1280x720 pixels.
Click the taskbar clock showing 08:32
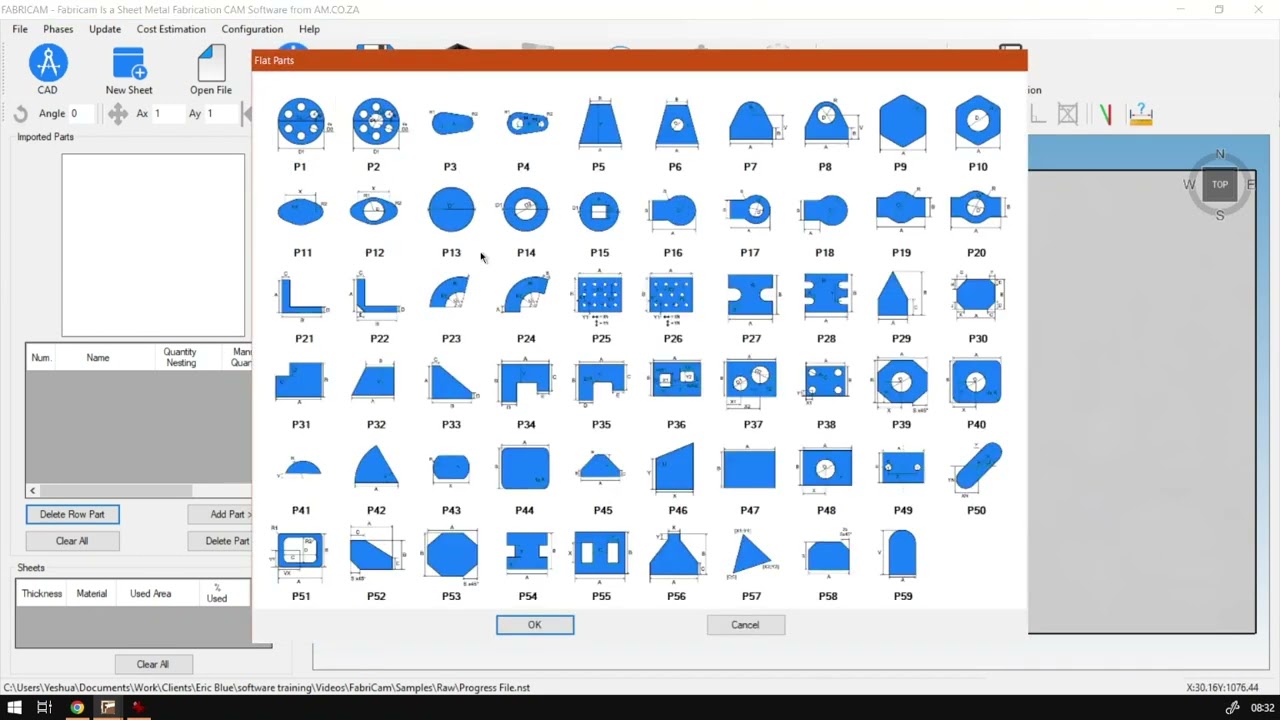tap(1262, 708)
